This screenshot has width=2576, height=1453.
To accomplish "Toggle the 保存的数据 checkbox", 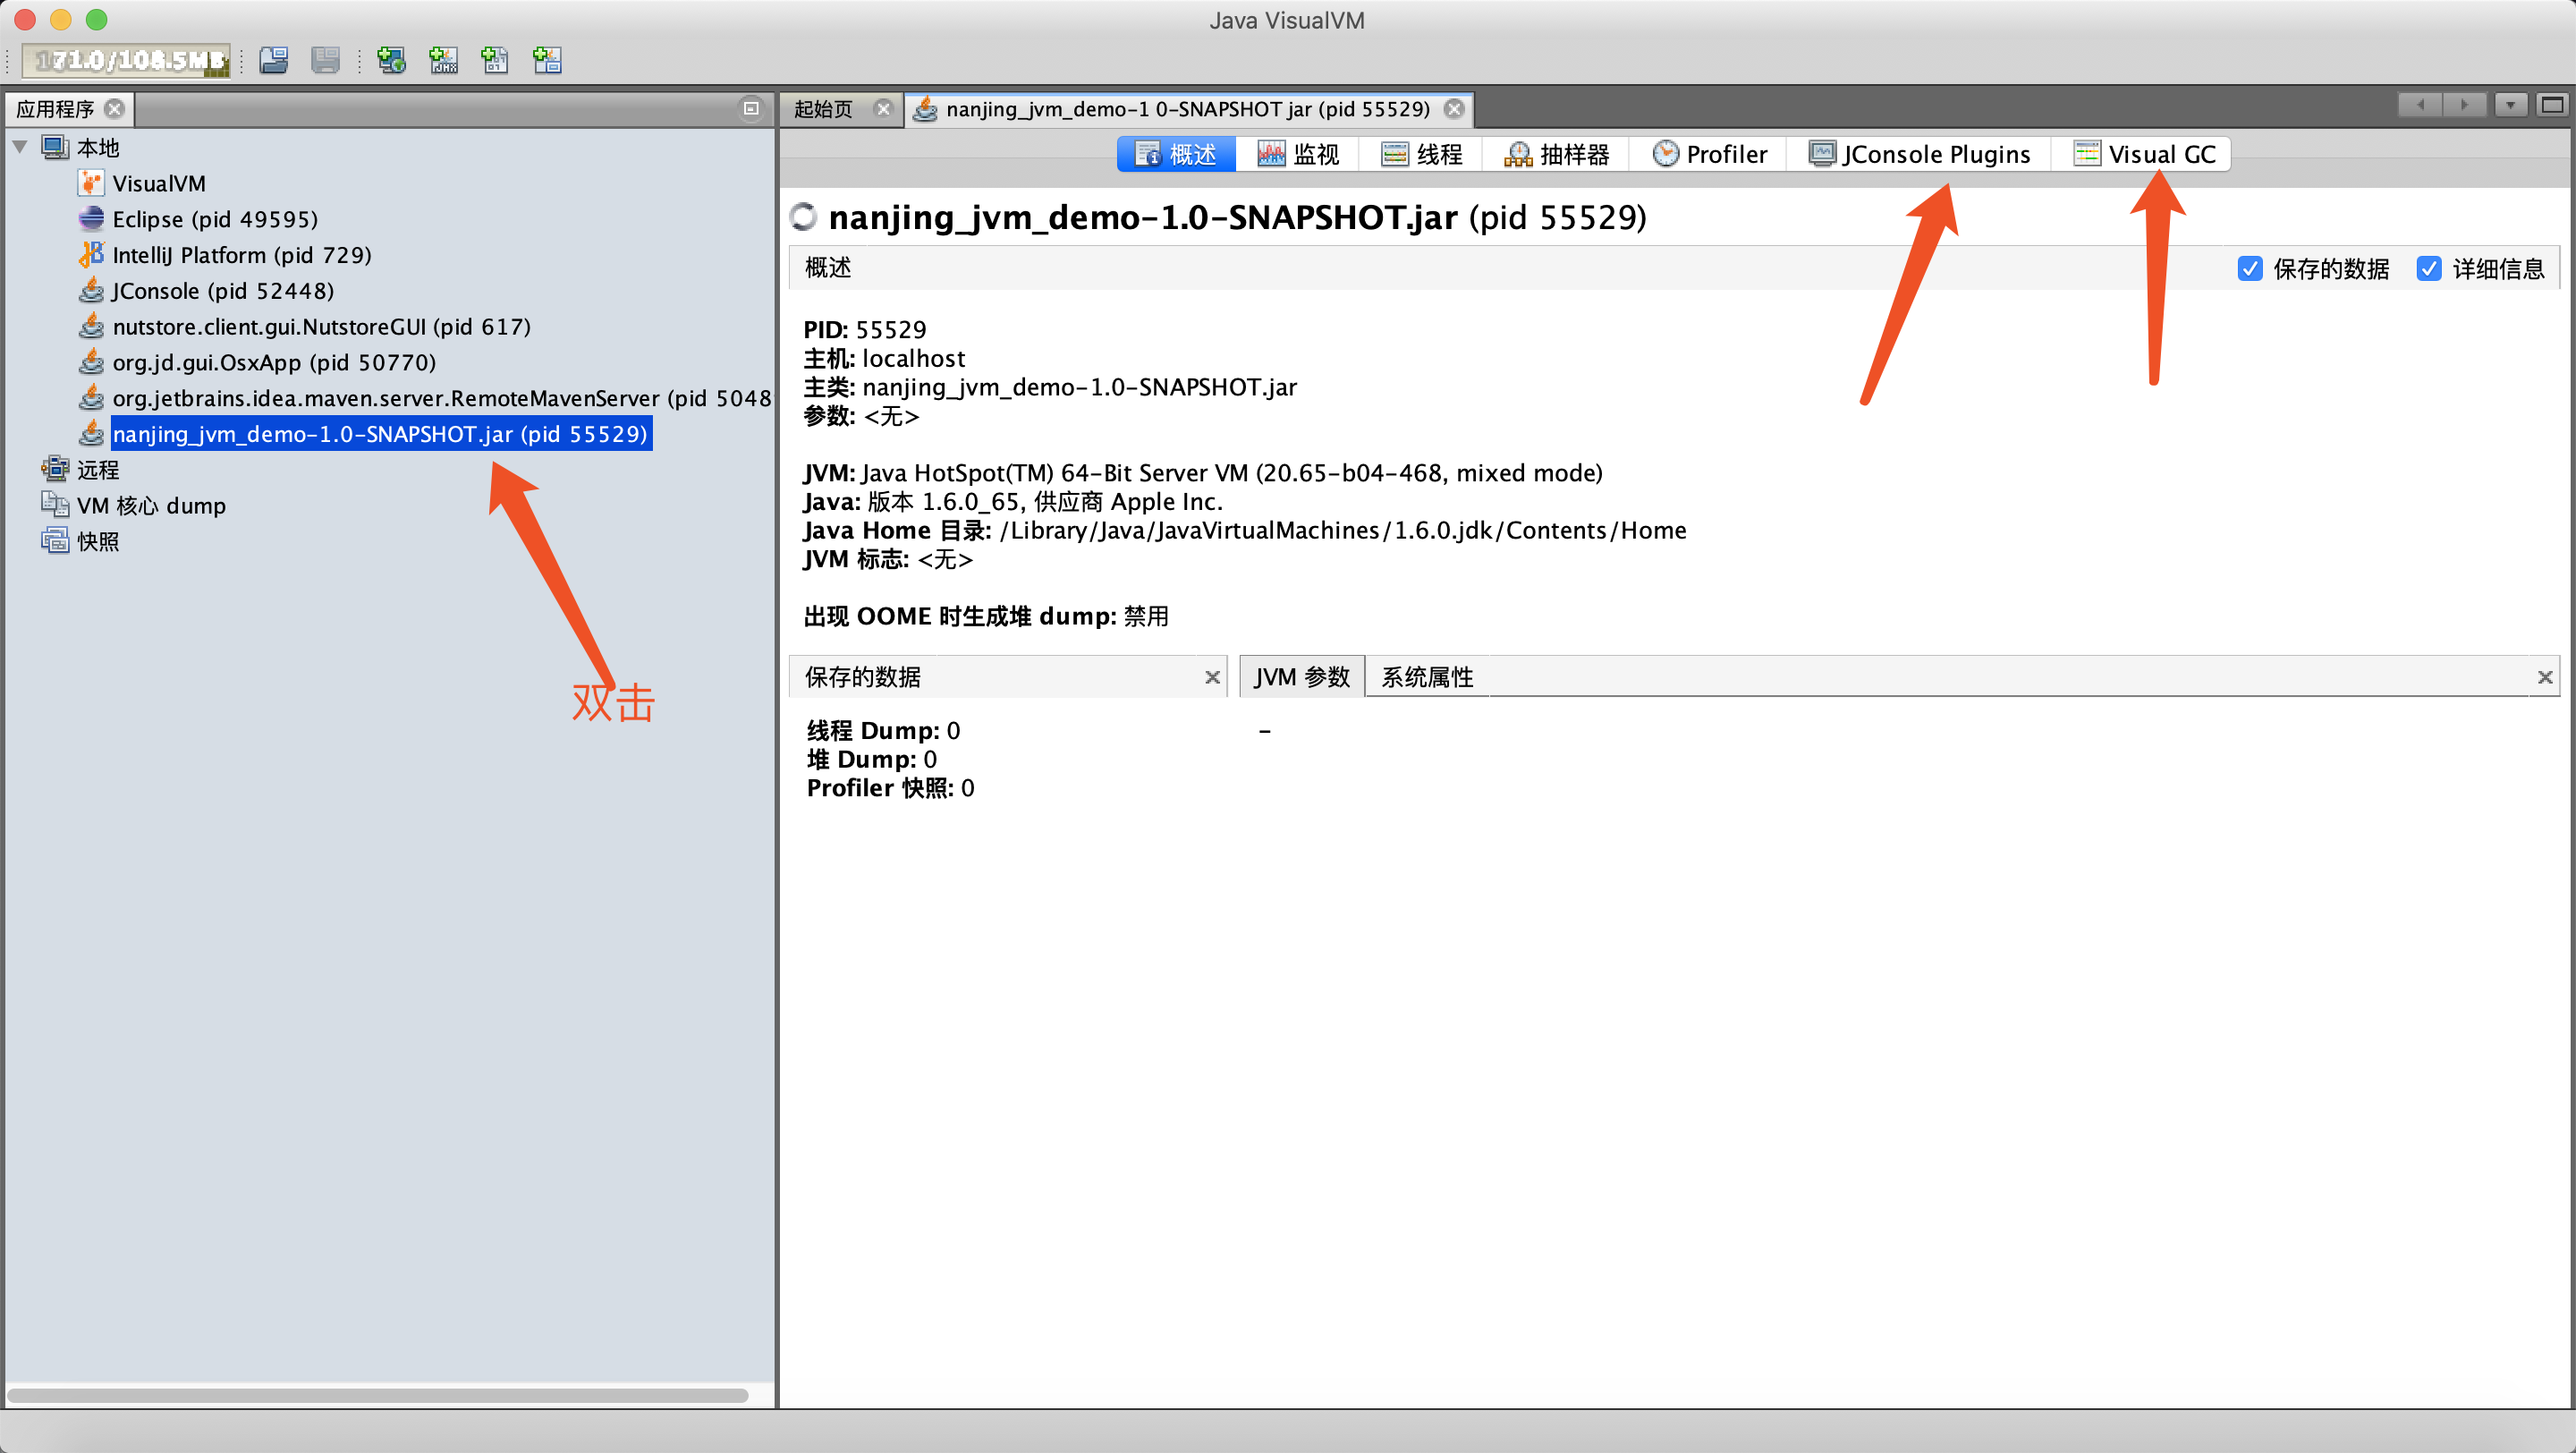I will (x=2250, y=268).
